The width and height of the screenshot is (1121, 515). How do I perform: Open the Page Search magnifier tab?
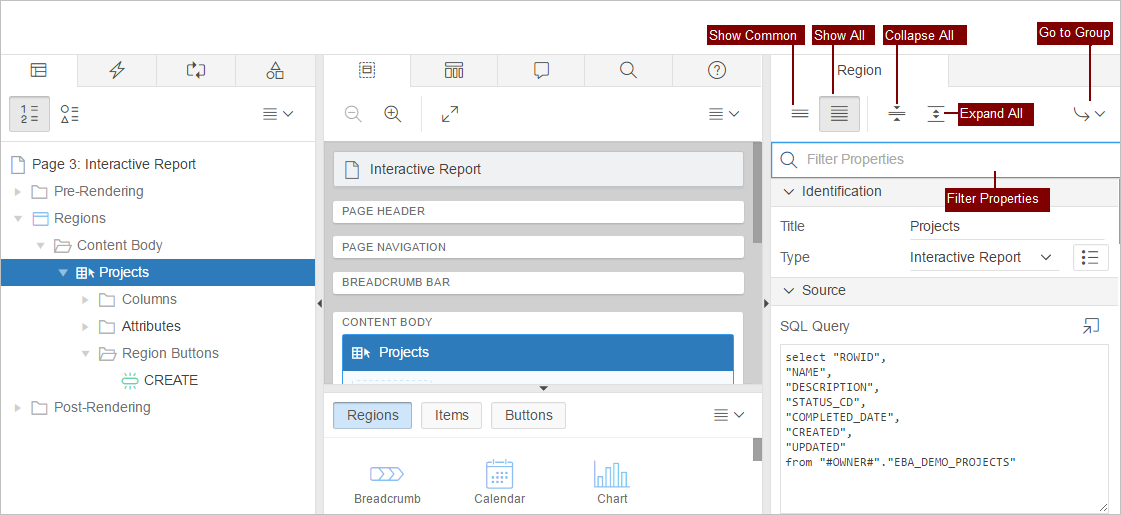click(628, 70)
